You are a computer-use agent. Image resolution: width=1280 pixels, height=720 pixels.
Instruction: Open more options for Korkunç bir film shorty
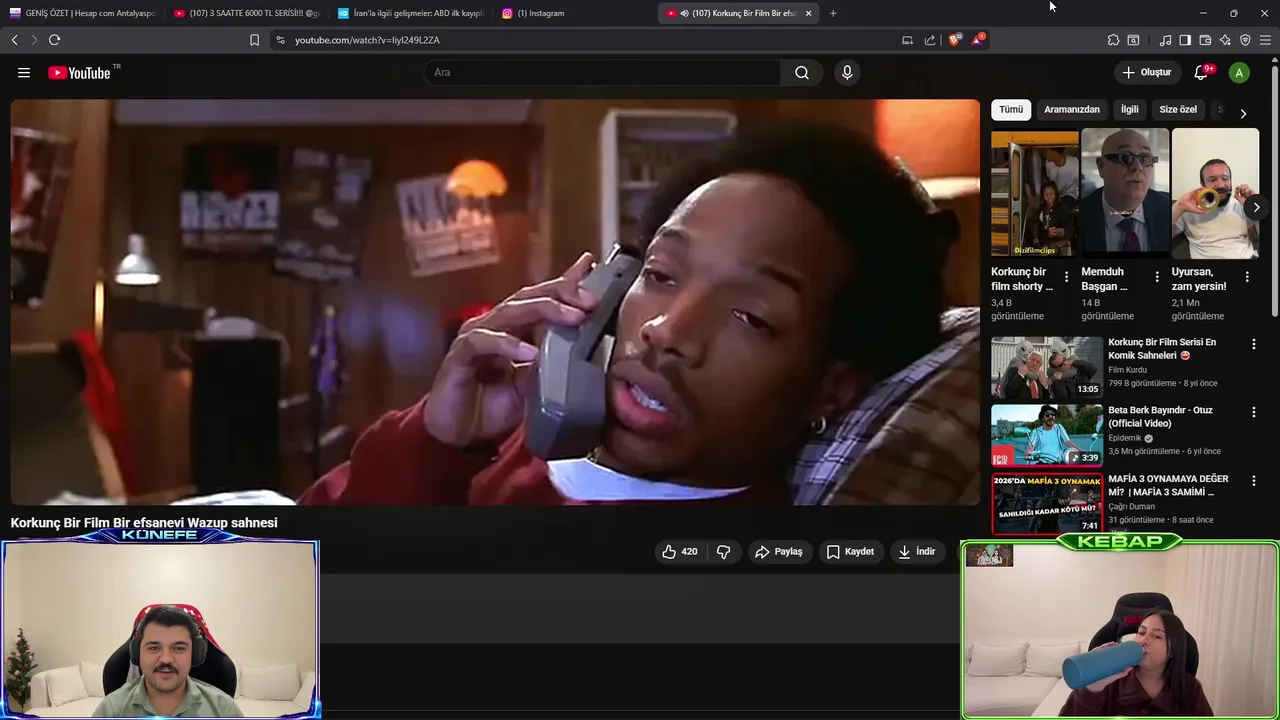(x=1066, y=277)
